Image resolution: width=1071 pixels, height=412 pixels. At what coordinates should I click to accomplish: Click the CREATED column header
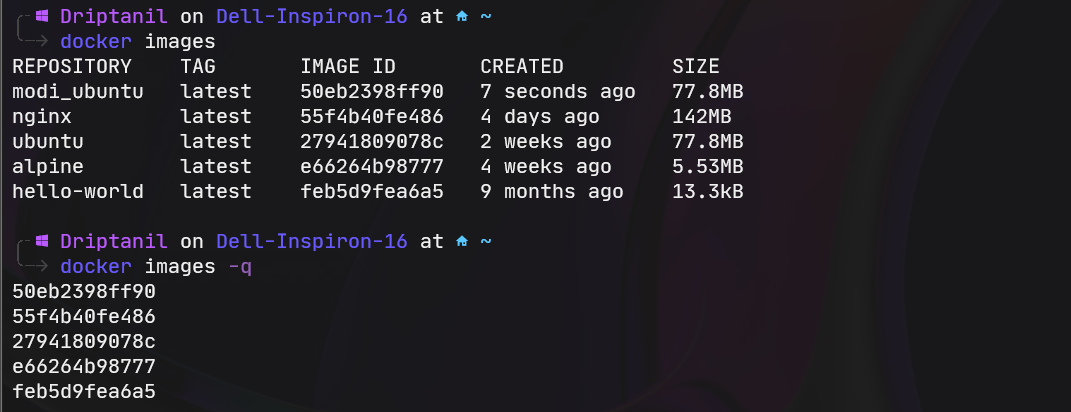tap(522, 67)
